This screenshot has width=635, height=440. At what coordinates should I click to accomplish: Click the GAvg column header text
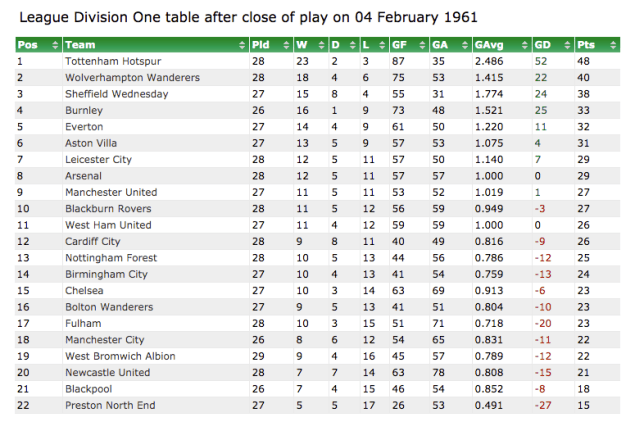489,45
